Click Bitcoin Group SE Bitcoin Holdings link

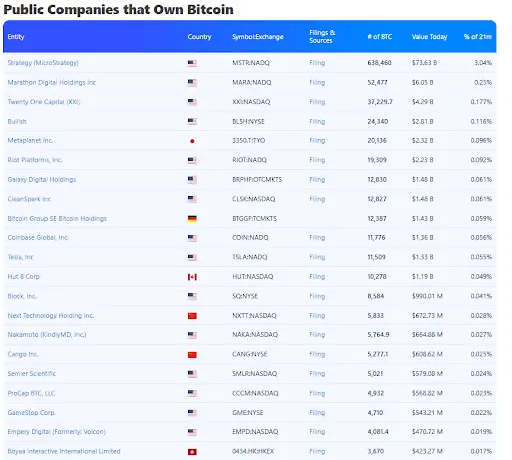pyautogui.click(x=57, y=218)
